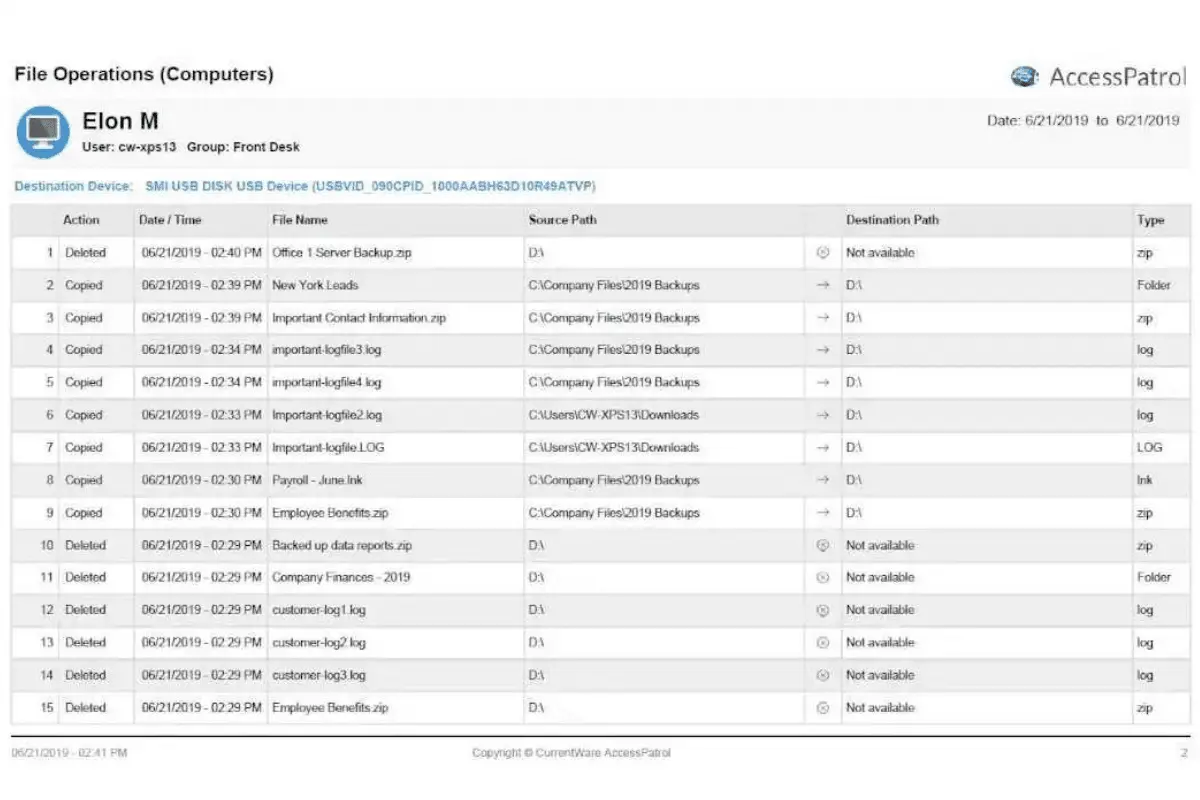Click the Type column header

pos(1150,220)
